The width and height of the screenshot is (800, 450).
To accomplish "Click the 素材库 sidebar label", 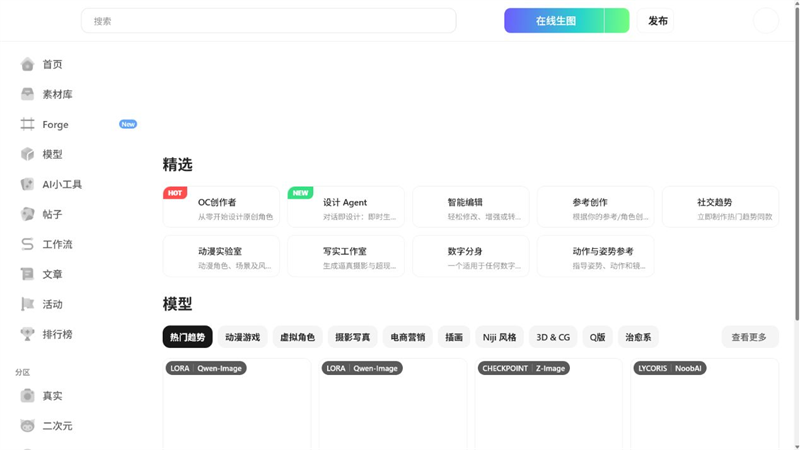I will [x=57, y=94].
